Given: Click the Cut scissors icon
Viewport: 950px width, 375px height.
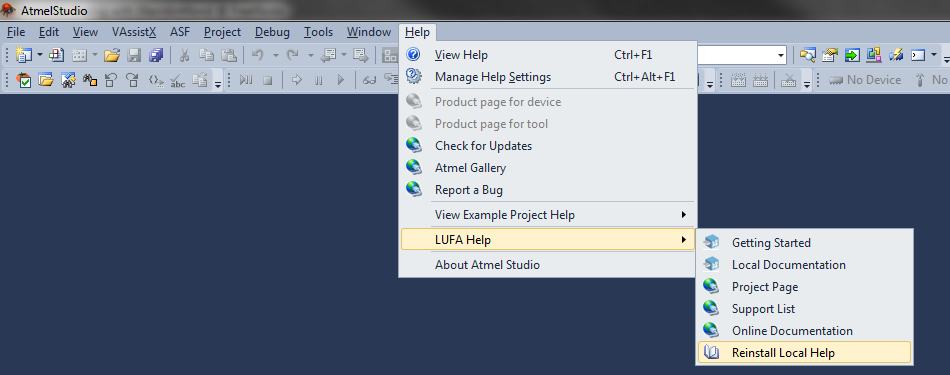Looking at the screenshot, I should [185, 55].
